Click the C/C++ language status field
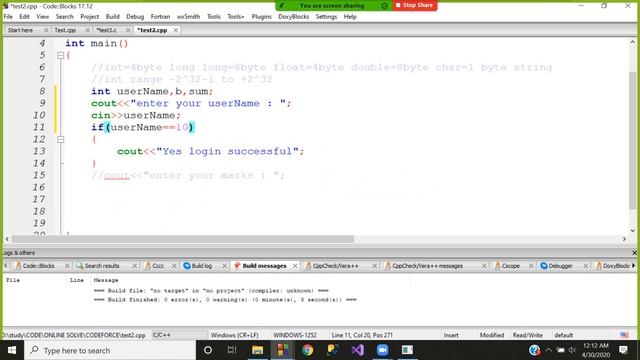Image resolution: width=640 pixels, height=360 pixels. point(180,335)
